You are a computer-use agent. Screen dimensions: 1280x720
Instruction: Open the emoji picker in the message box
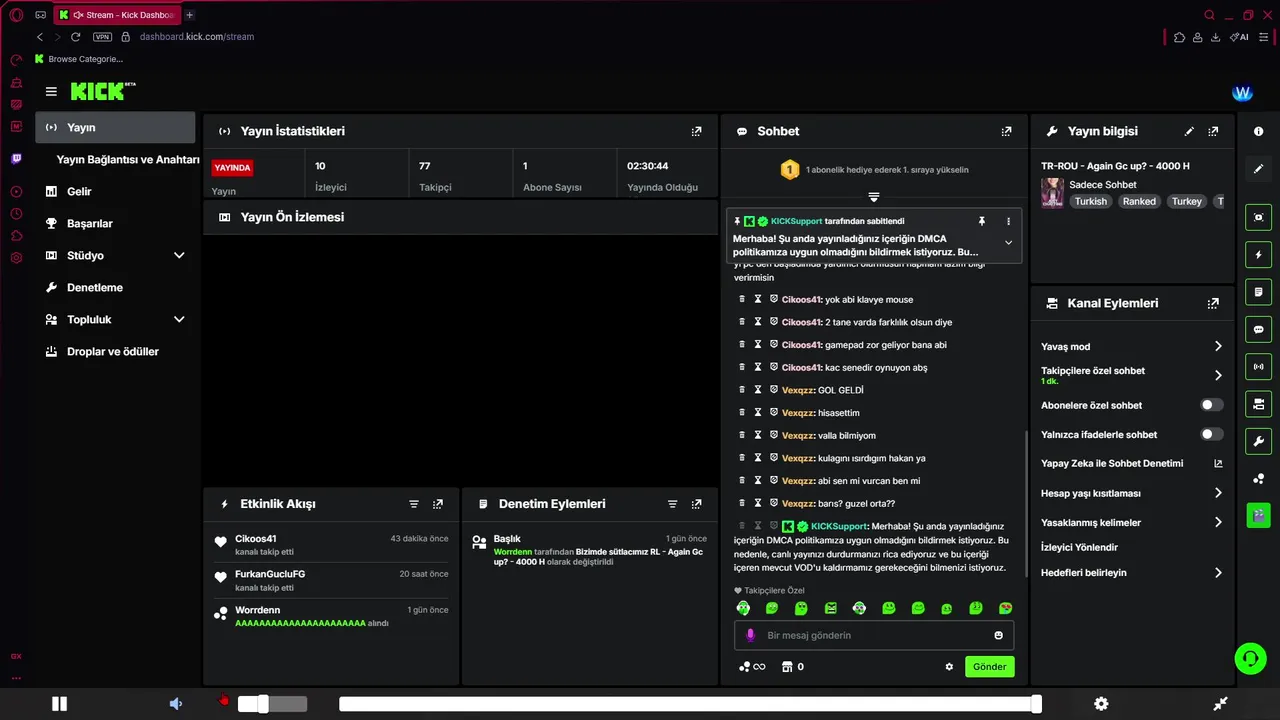point(998,636)
